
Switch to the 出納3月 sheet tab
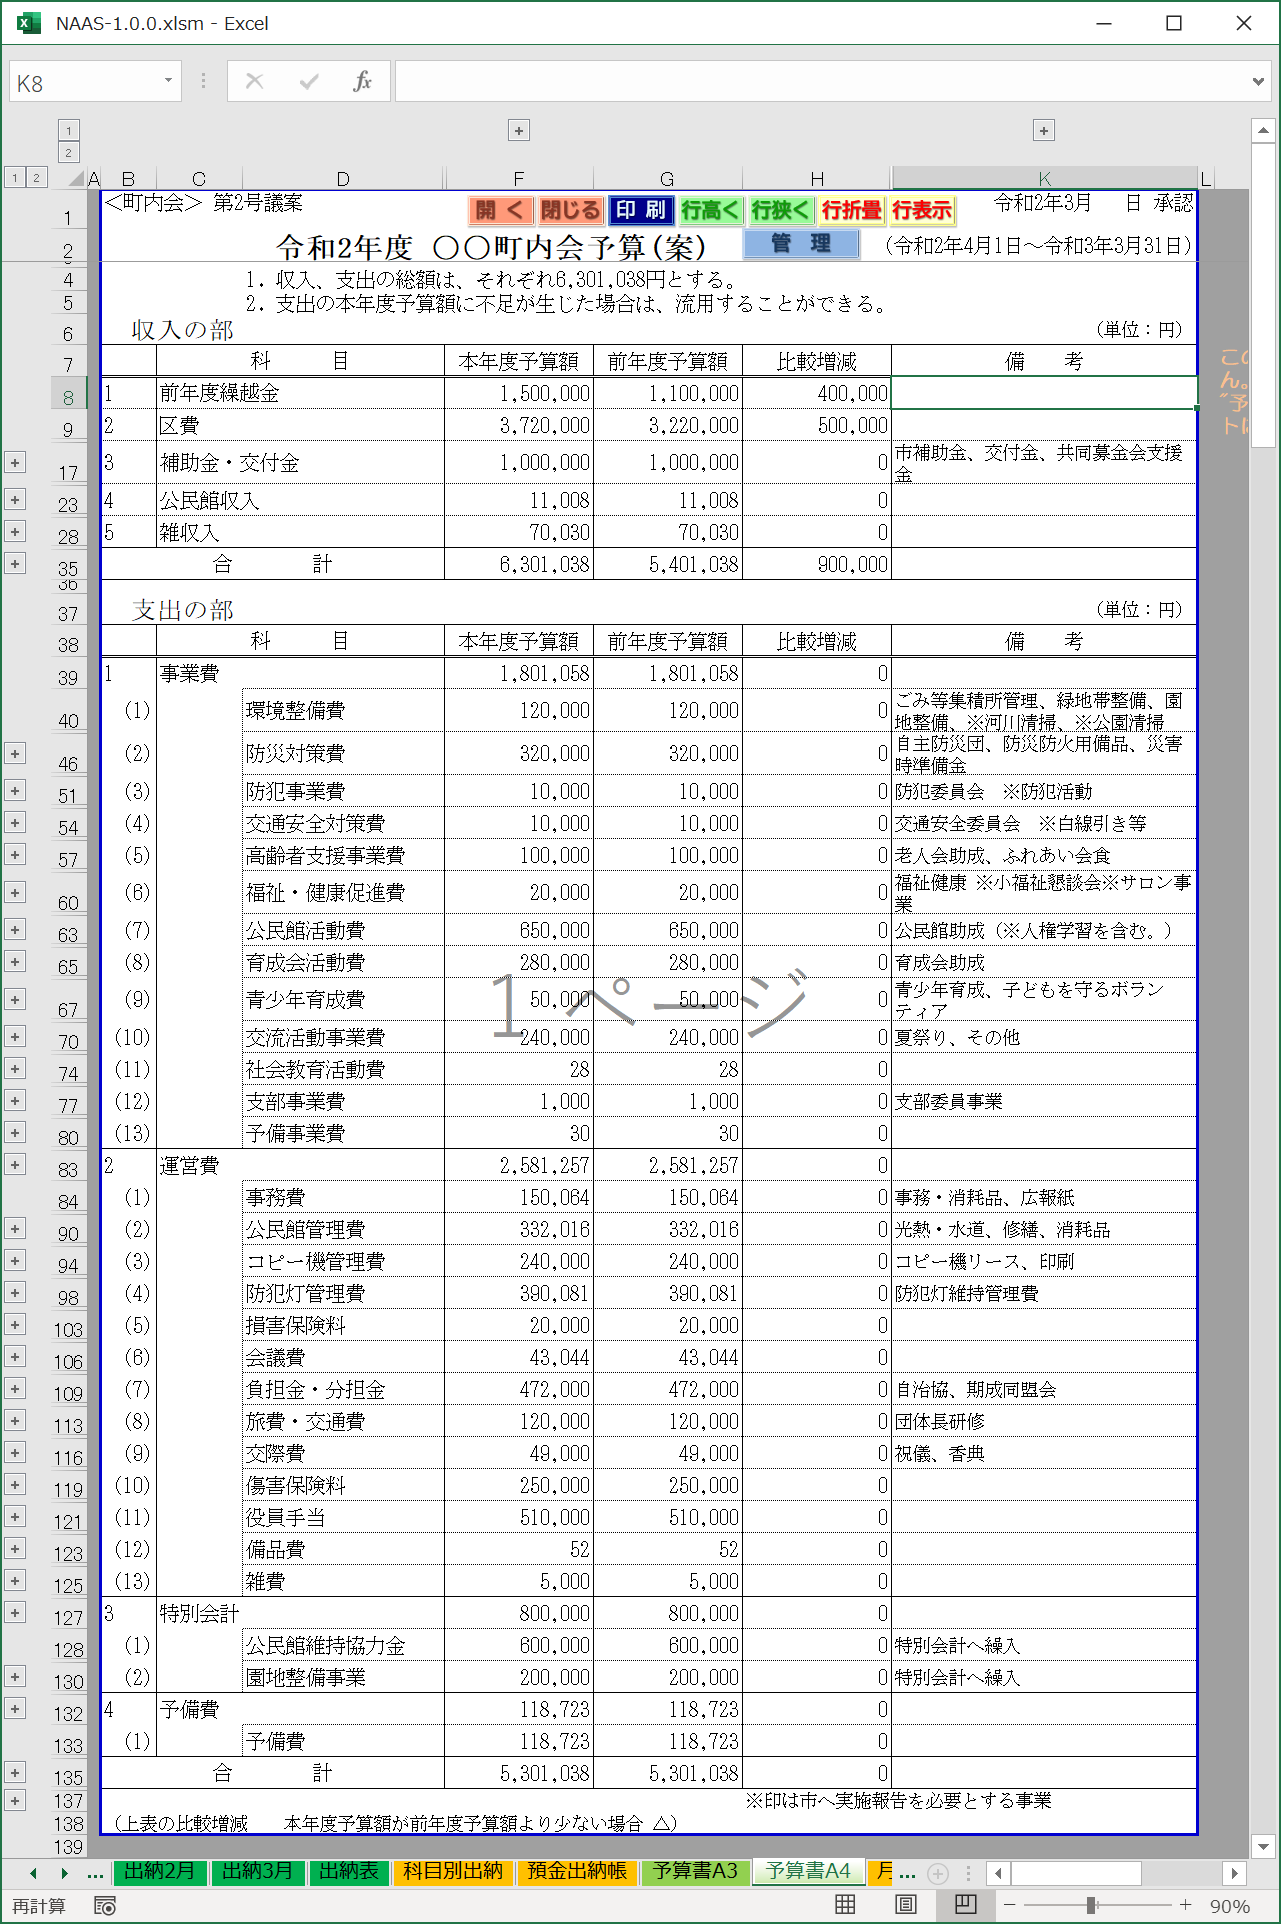click(257, 1871)
